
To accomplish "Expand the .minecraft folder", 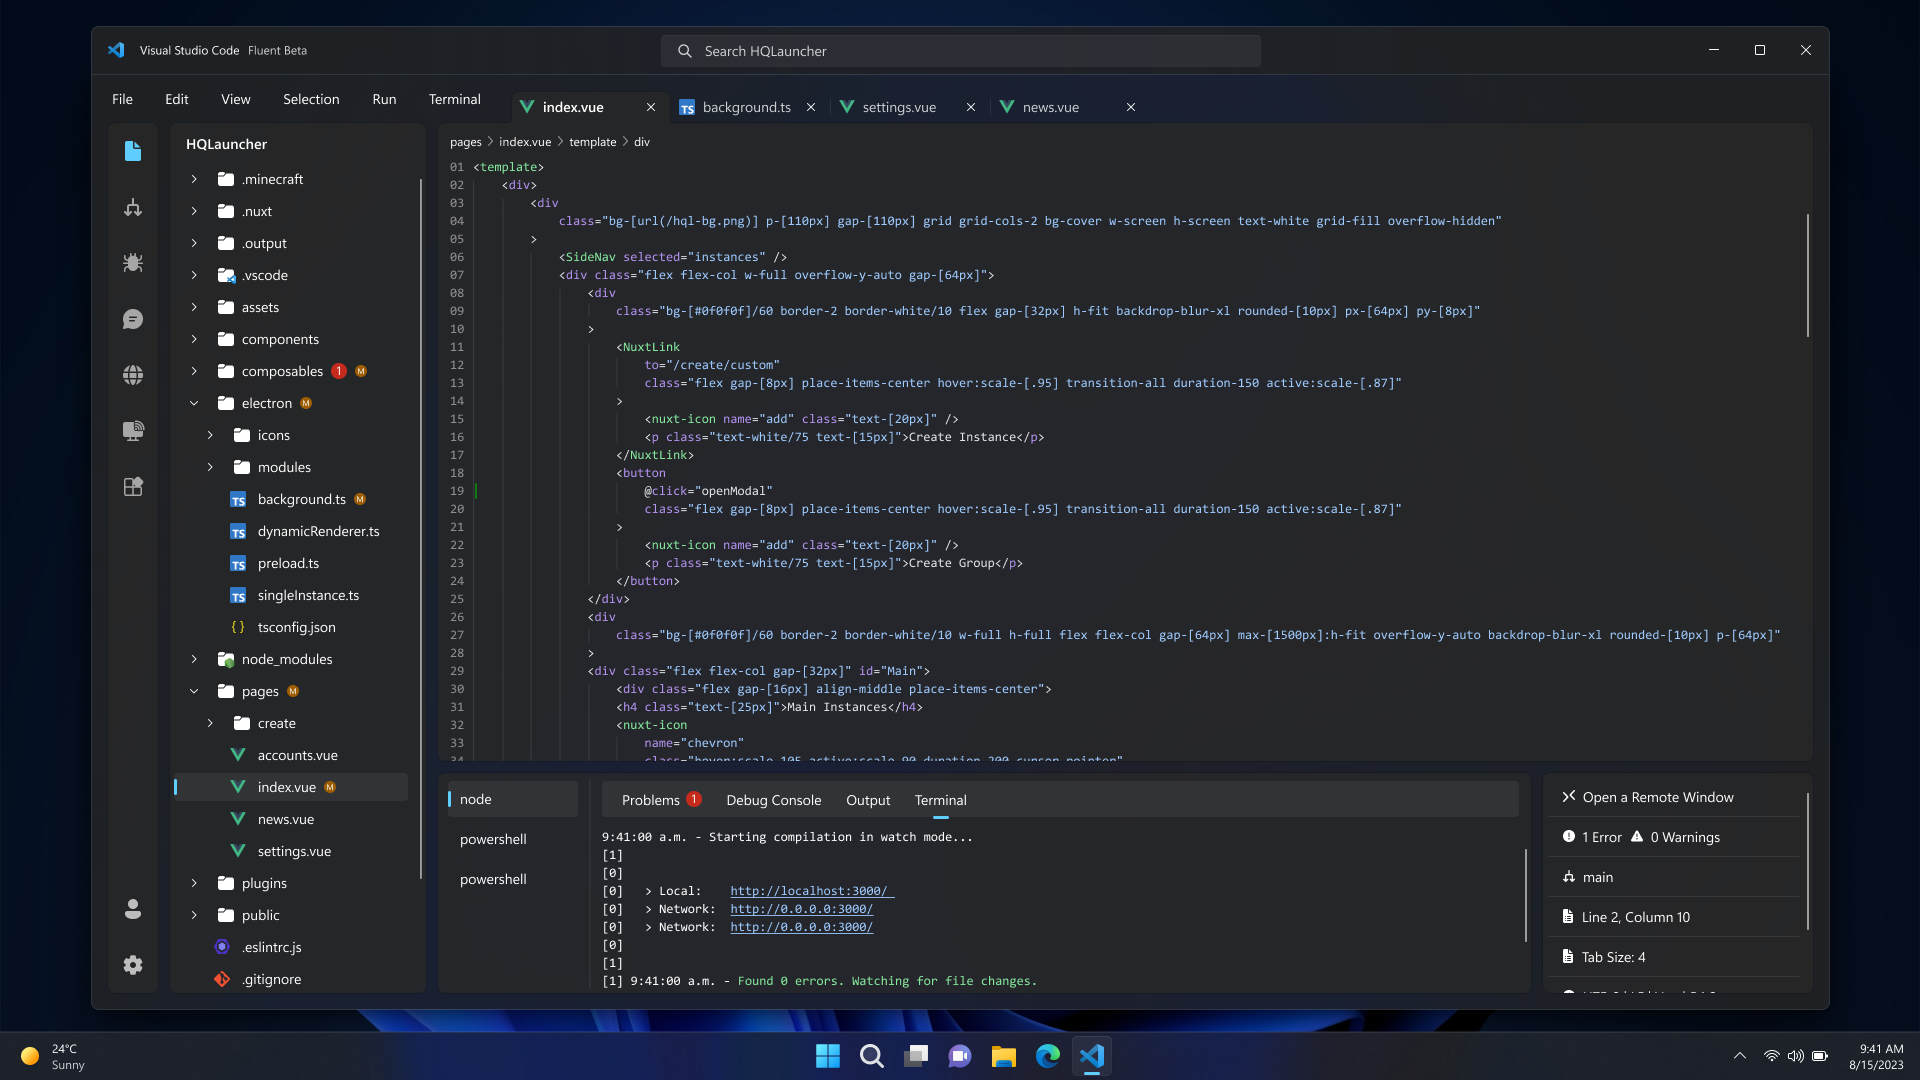I will tap(194, 179).
